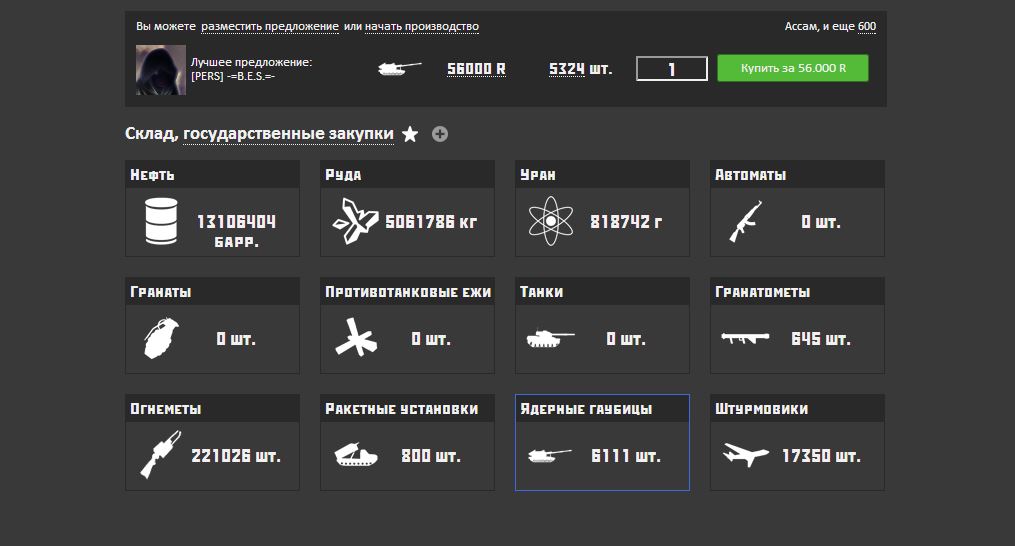
Task: Click the purchase quantity input field
Action: click(672, 69)
